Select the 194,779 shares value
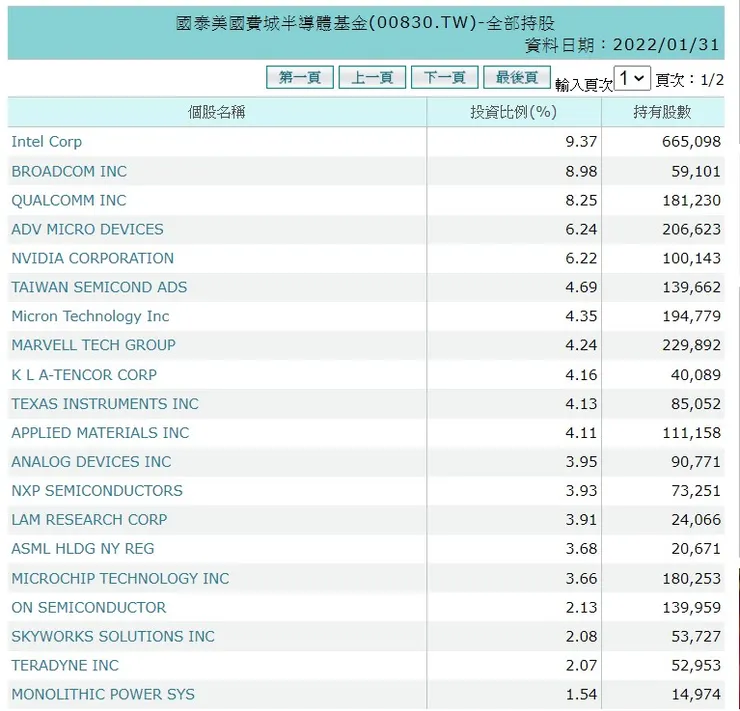740x711 pixels. click(691, 316)
